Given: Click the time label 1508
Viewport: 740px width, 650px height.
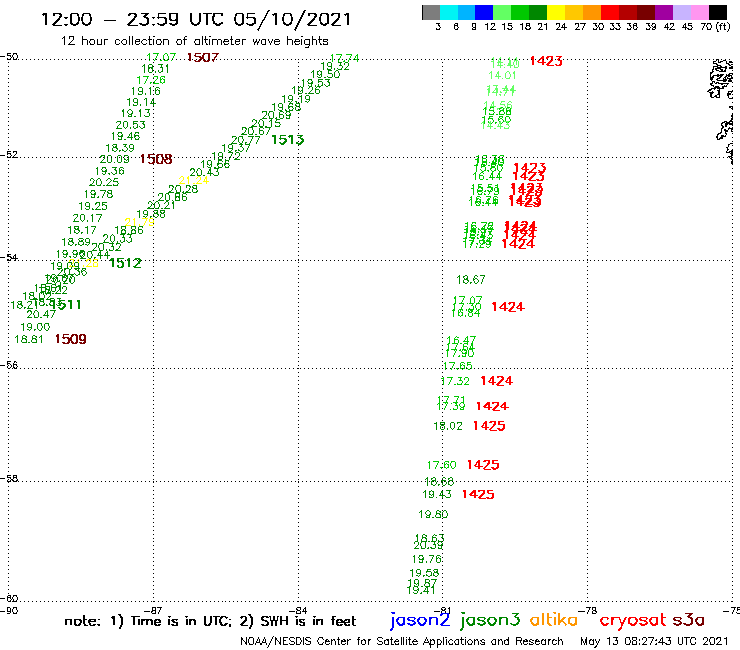Looking at the screenshot, I should point(156,159).
